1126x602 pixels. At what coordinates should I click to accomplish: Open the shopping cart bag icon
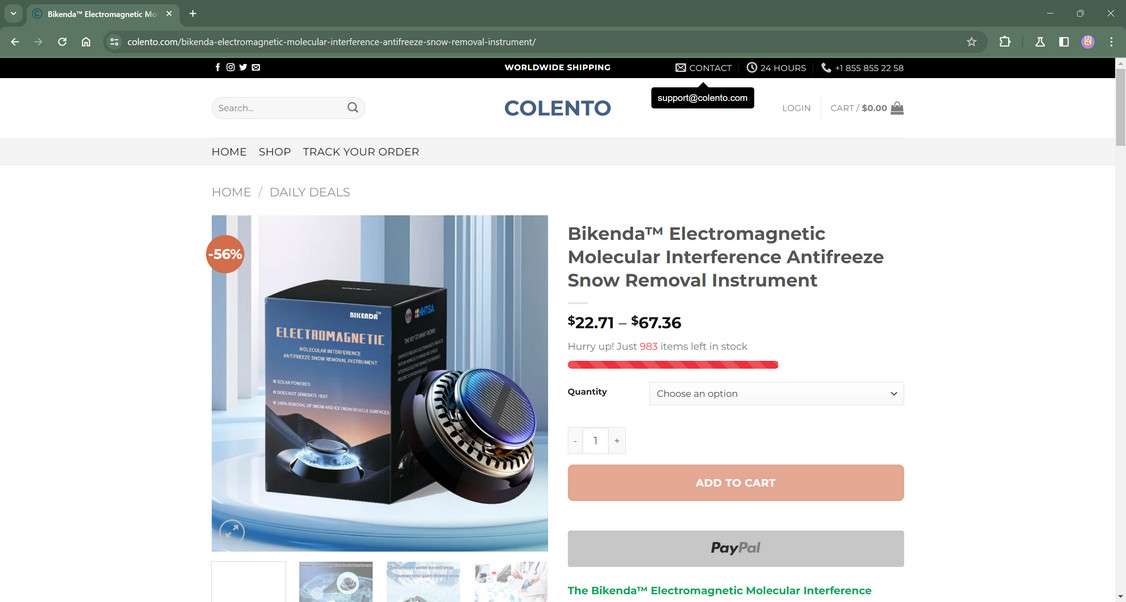click(x=897, y=108)
